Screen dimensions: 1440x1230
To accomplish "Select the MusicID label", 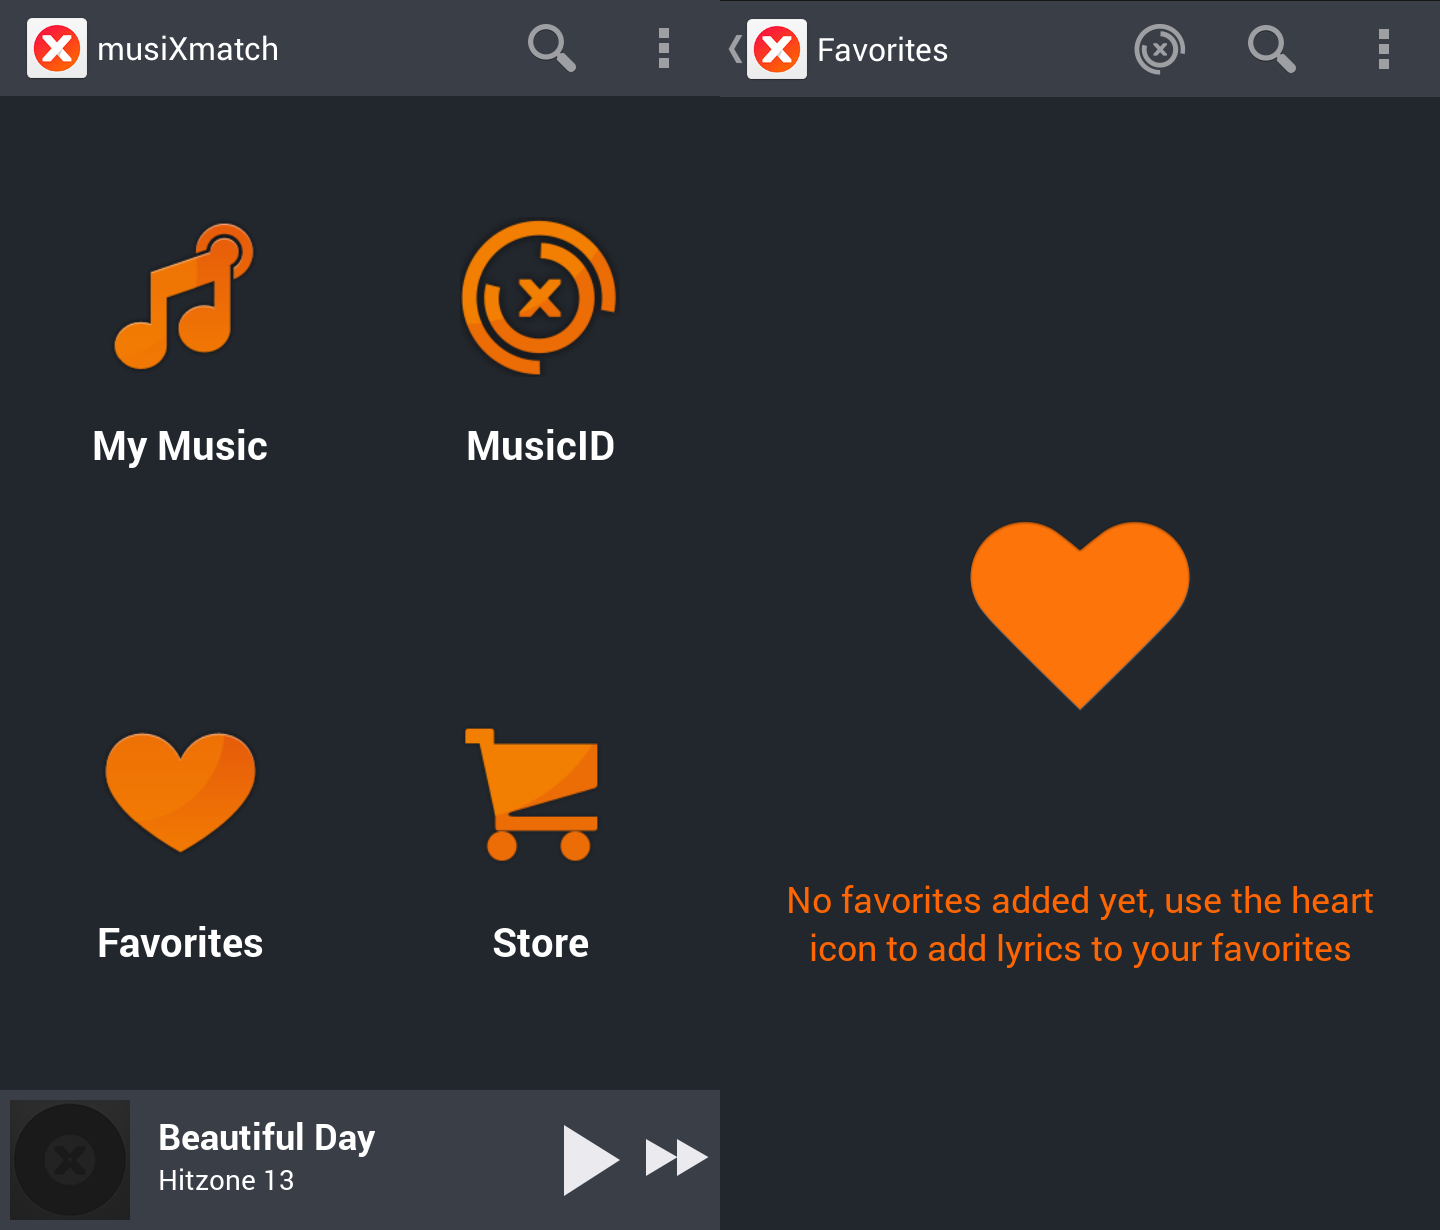I will coord(540,446).
